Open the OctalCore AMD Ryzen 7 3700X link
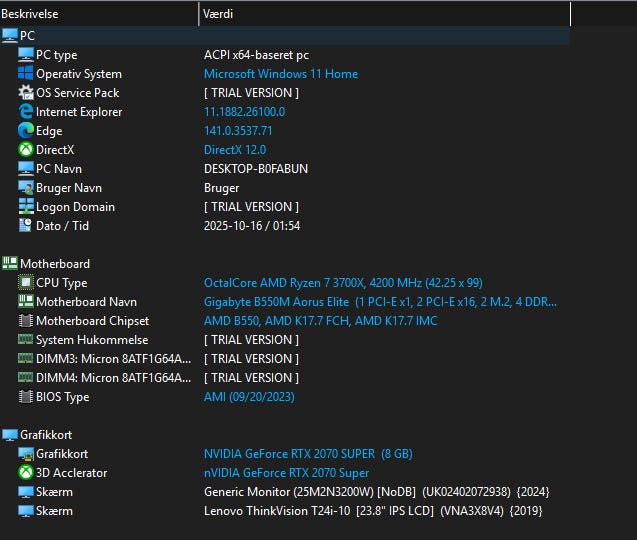The width and height of the screenshot is (637, 540). 343,283
